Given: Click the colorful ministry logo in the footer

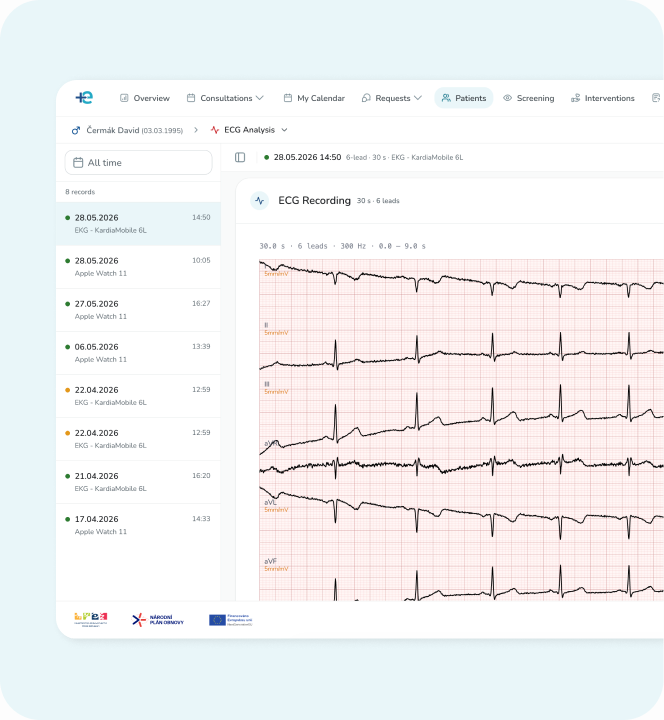Looking at the screenshot, I should 90,619.
